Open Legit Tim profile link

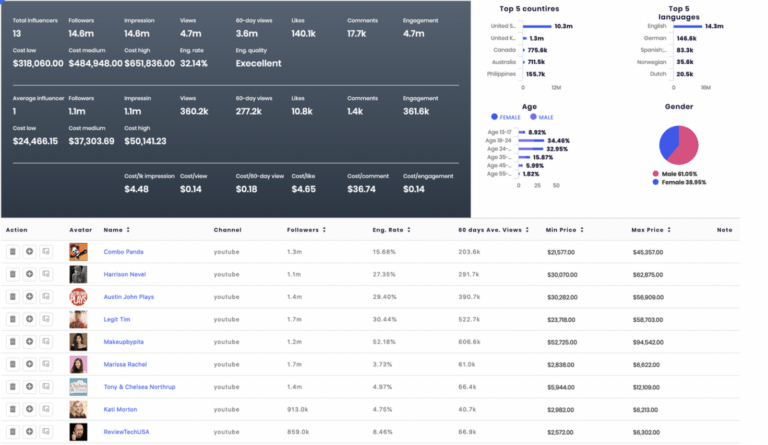pos(117,319)
